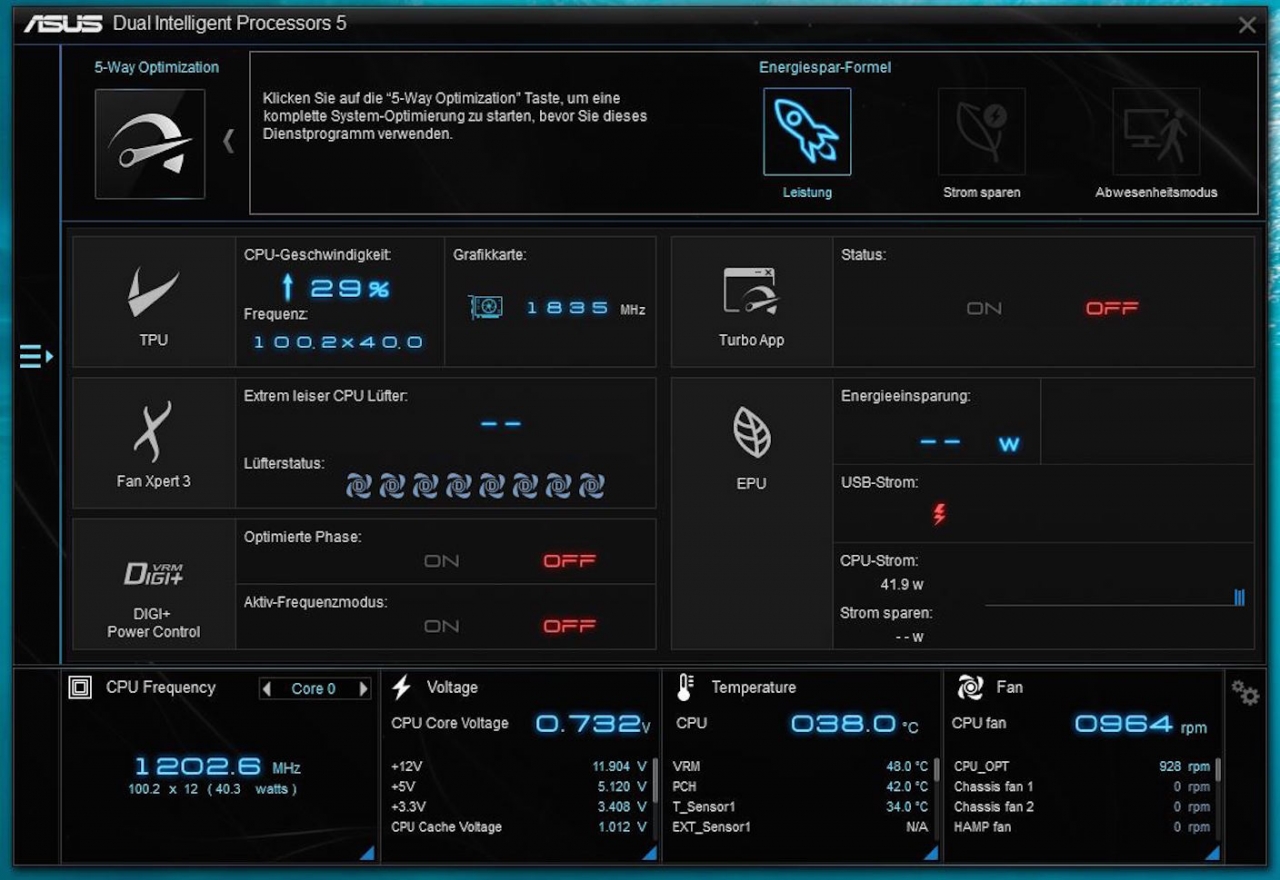The image size is (1280, 880).
Task: Click the 29% CPU speed value
Action: pos(349,289)
